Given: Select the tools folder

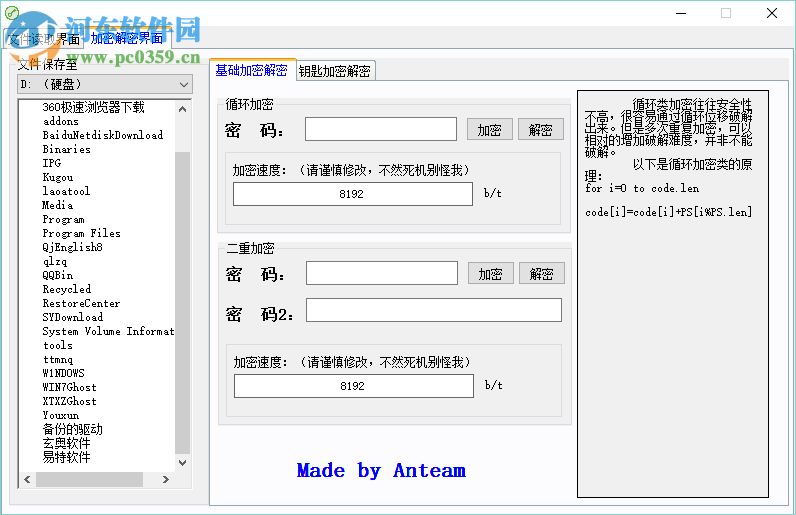Looking at the screenshot, I should pyautogui.click(x=58, y=345).
